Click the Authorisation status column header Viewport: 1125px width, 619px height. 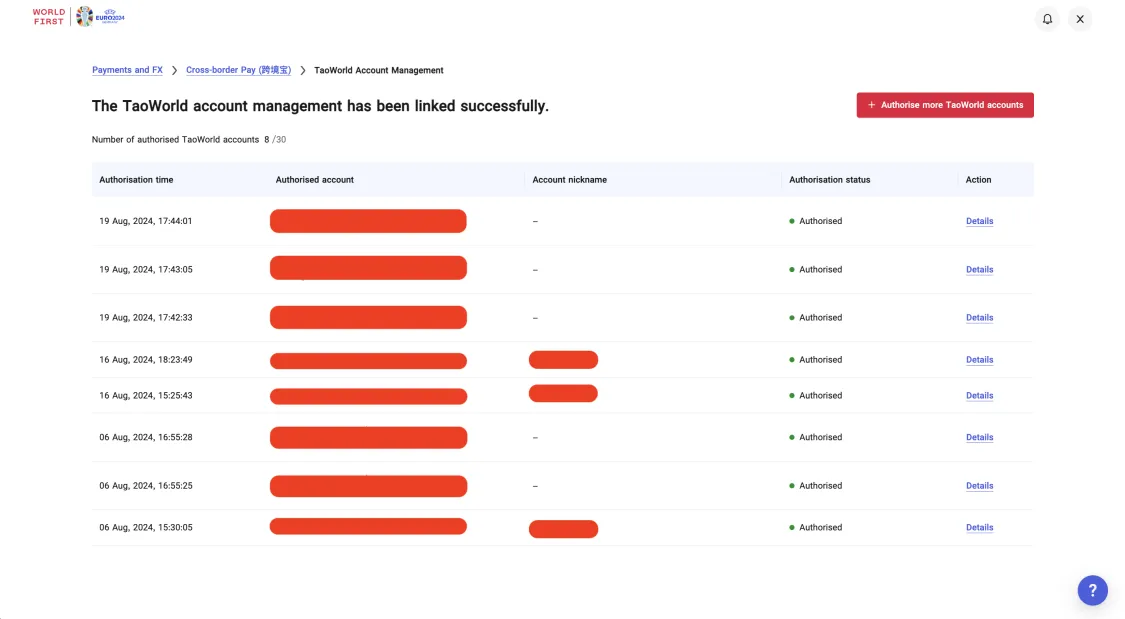point(829,180)
